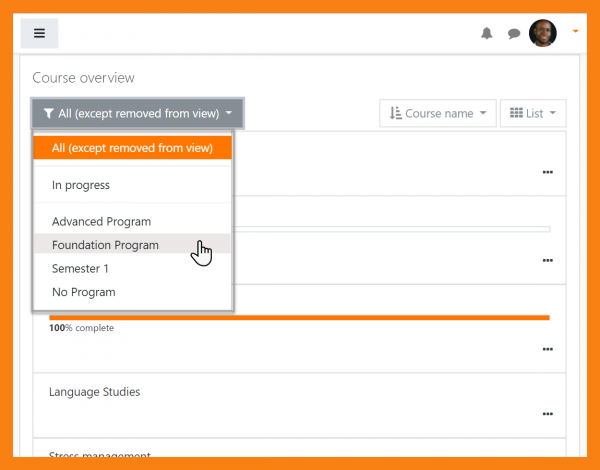Open three-dot menu of the first course
This screenshot has height=470, width=600.
pos(548,171)
